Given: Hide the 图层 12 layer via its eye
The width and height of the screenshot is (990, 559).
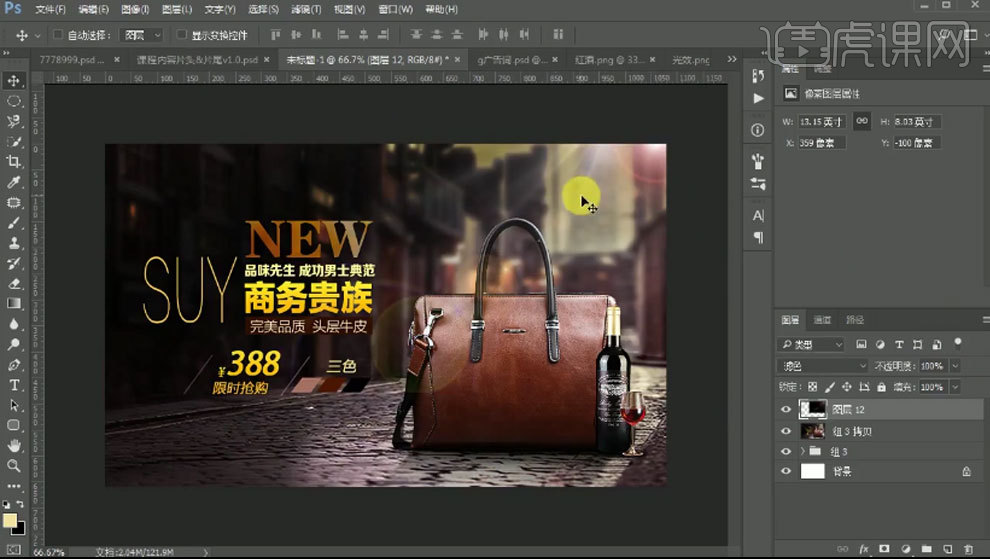Looking at the screenshot, I should [x=787, y=409].
